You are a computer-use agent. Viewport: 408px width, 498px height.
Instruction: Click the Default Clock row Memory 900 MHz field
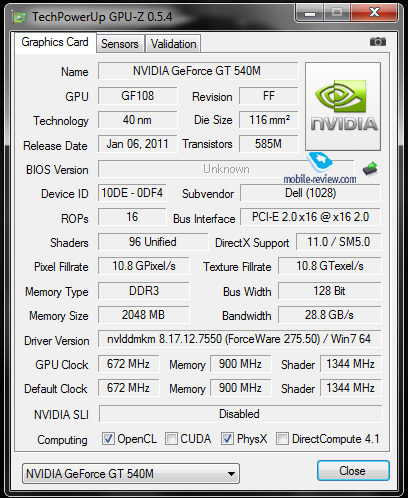tap(241, 388)
